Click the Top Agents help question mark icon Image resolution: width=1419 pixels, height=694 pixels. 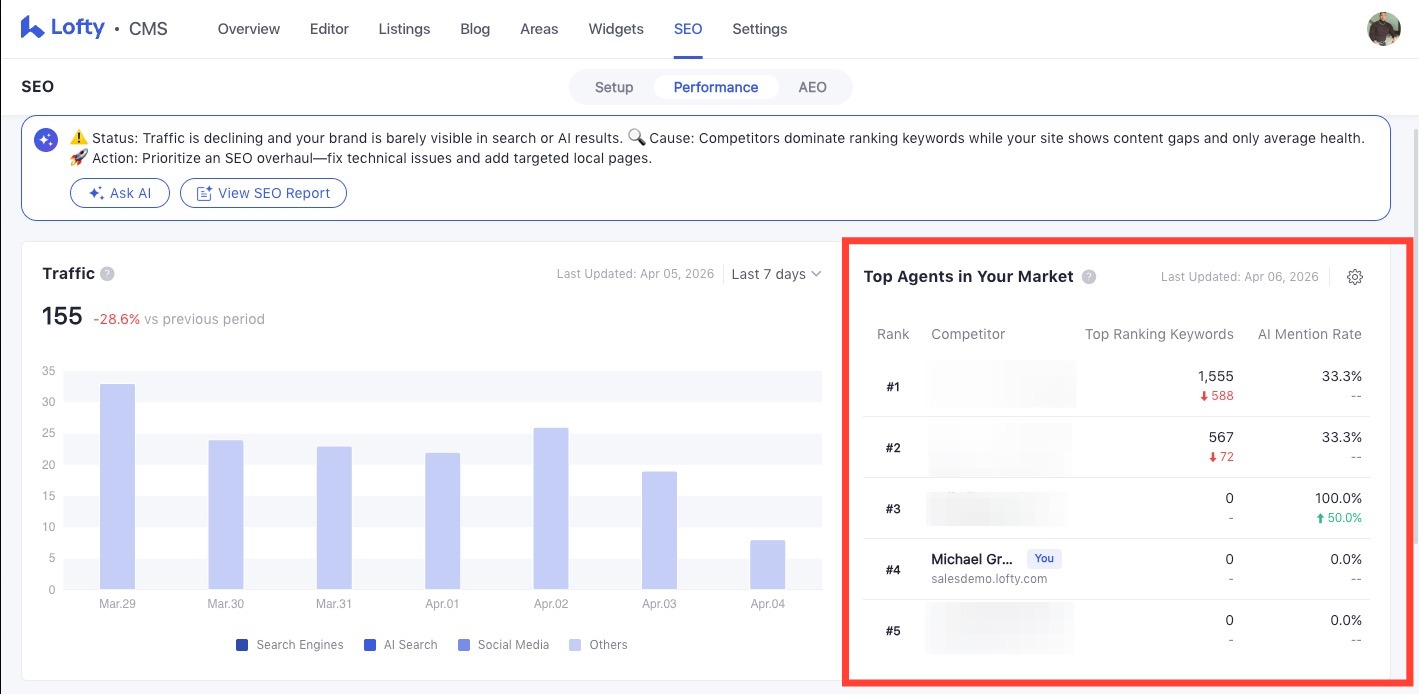point(1089,277)
